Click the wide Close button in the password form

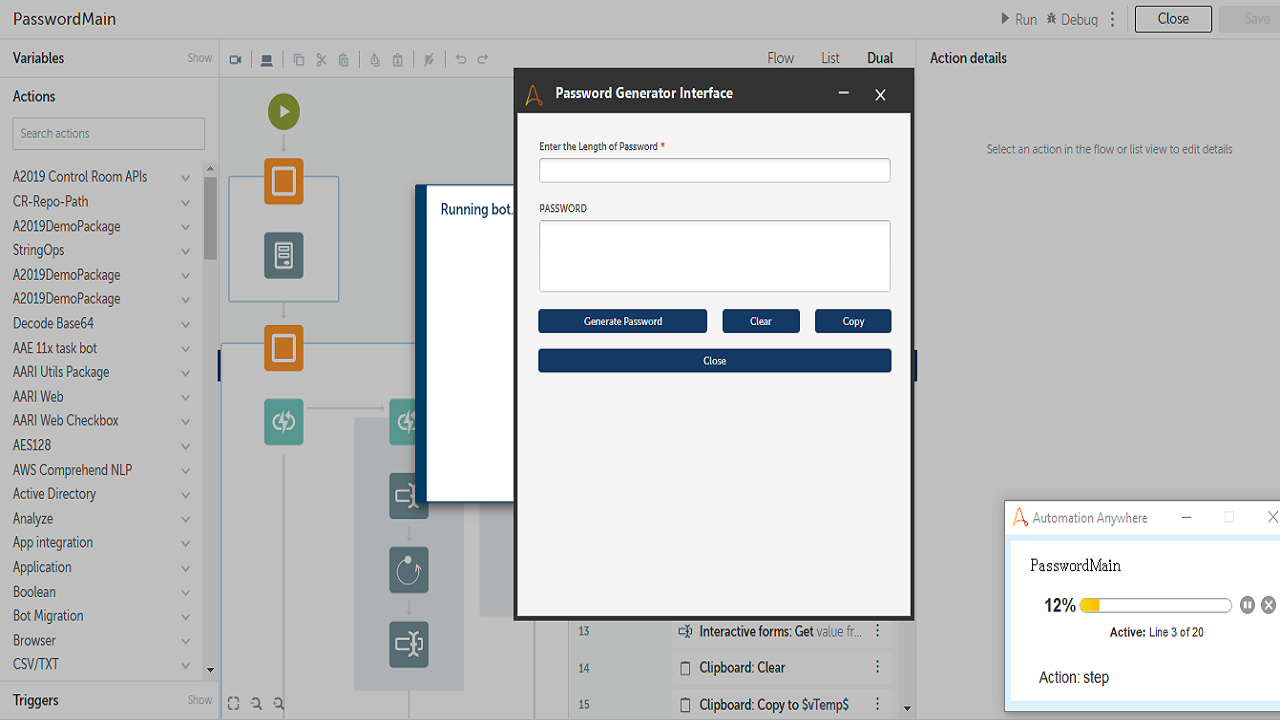pyautogui.click(x=715, y=361)
